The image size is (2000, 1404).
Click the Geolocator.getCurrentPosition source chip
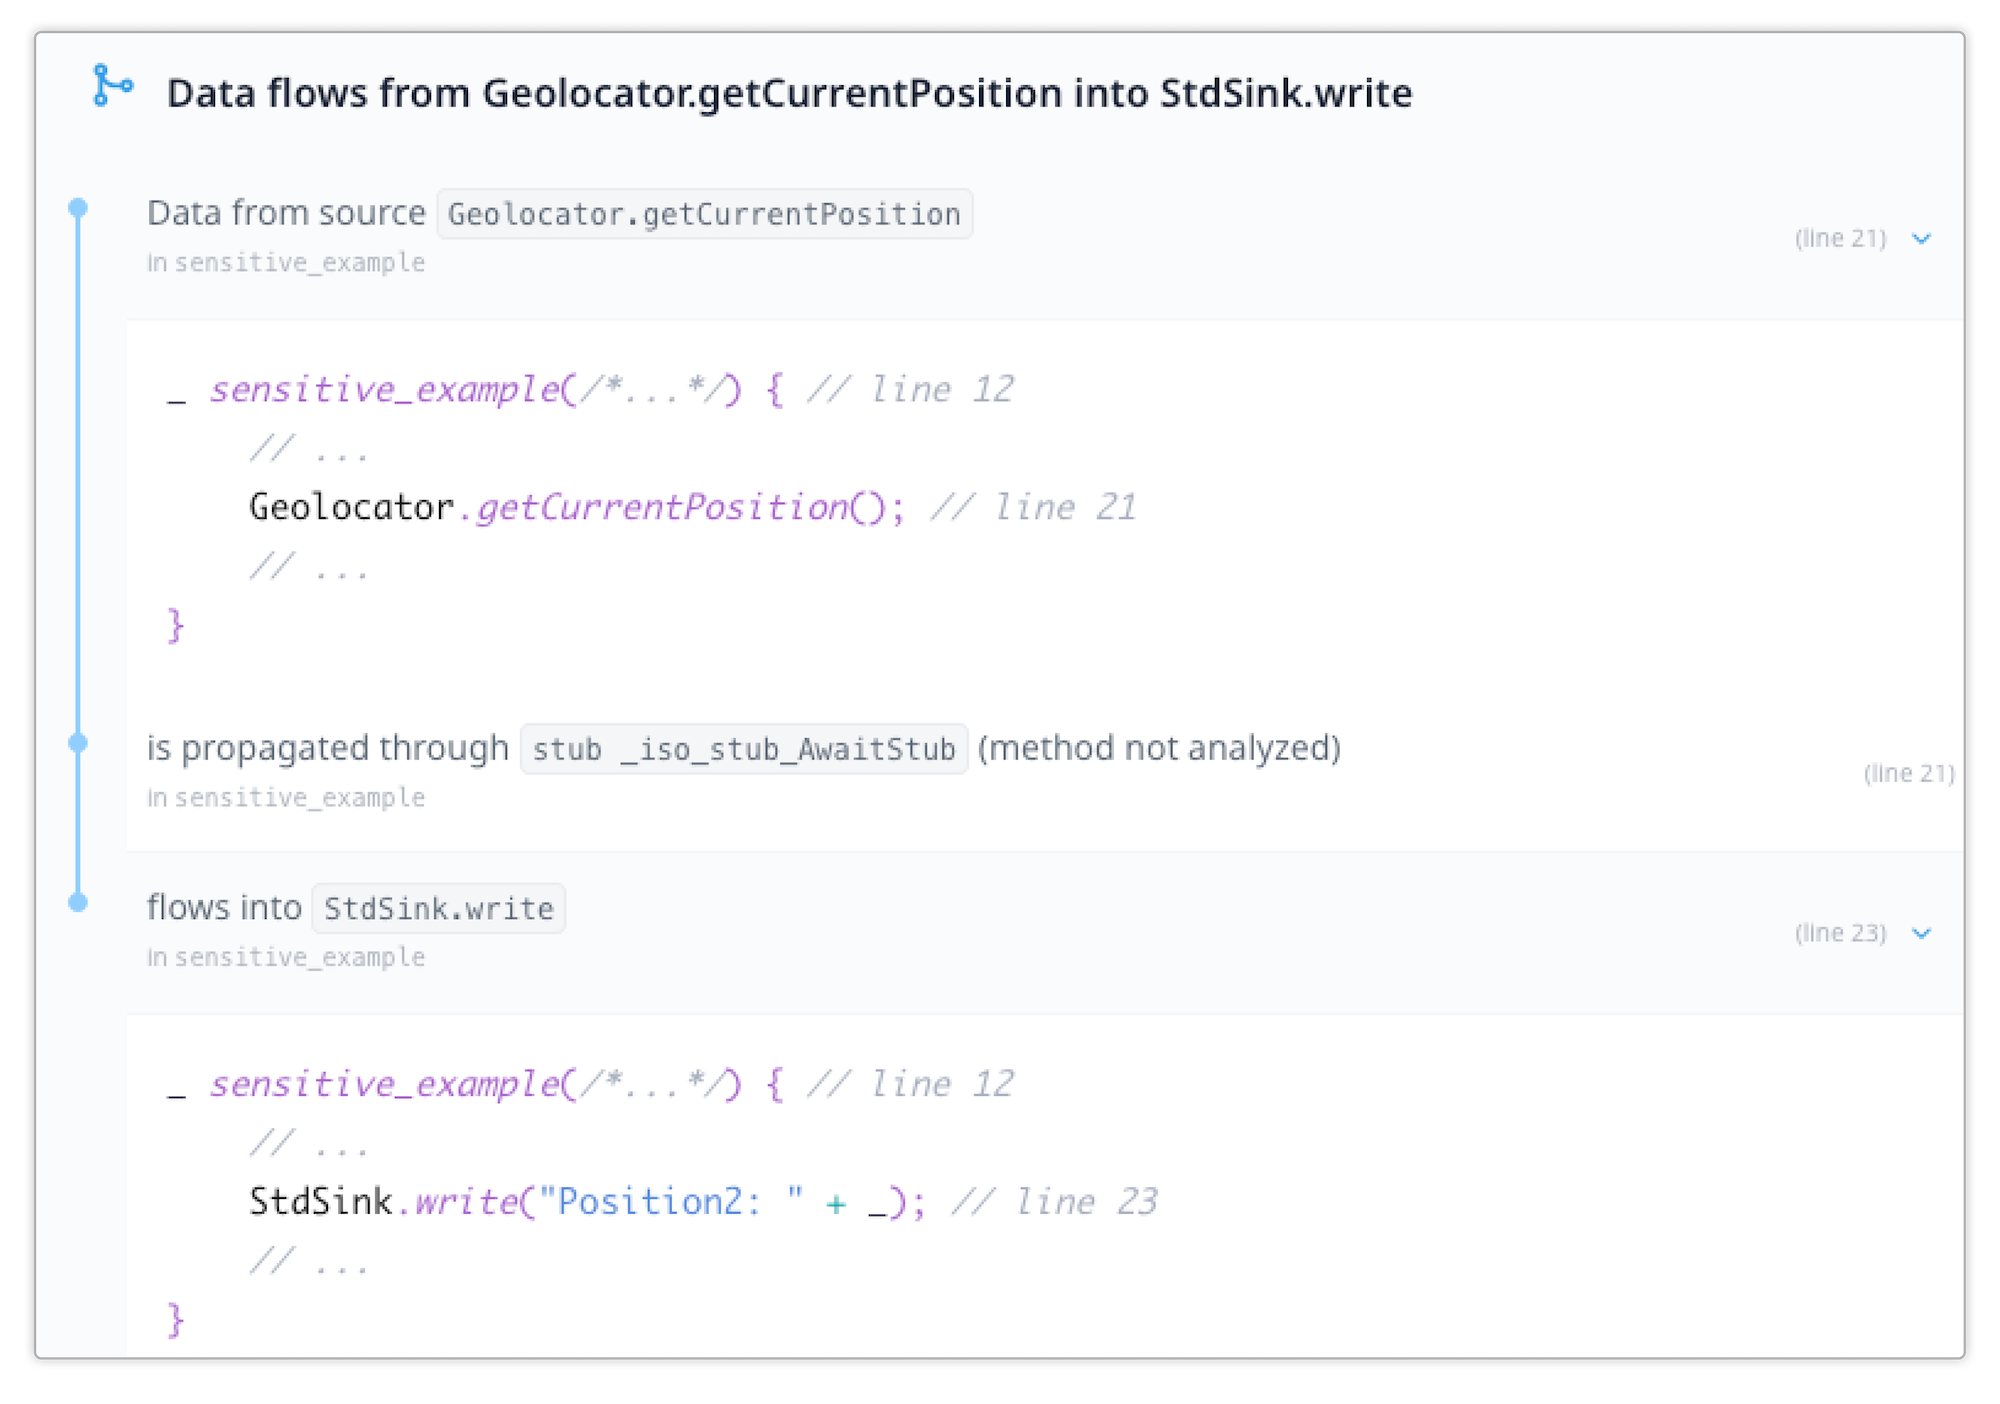tap(704, 213)
